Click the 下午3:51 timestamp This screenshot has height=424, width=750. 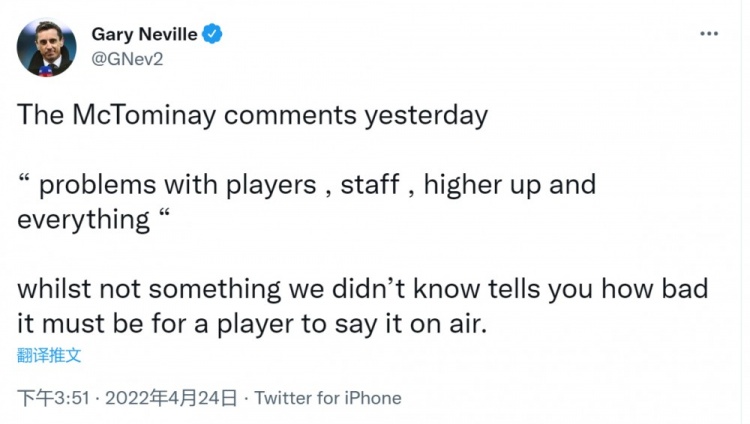tap(50, 398)
